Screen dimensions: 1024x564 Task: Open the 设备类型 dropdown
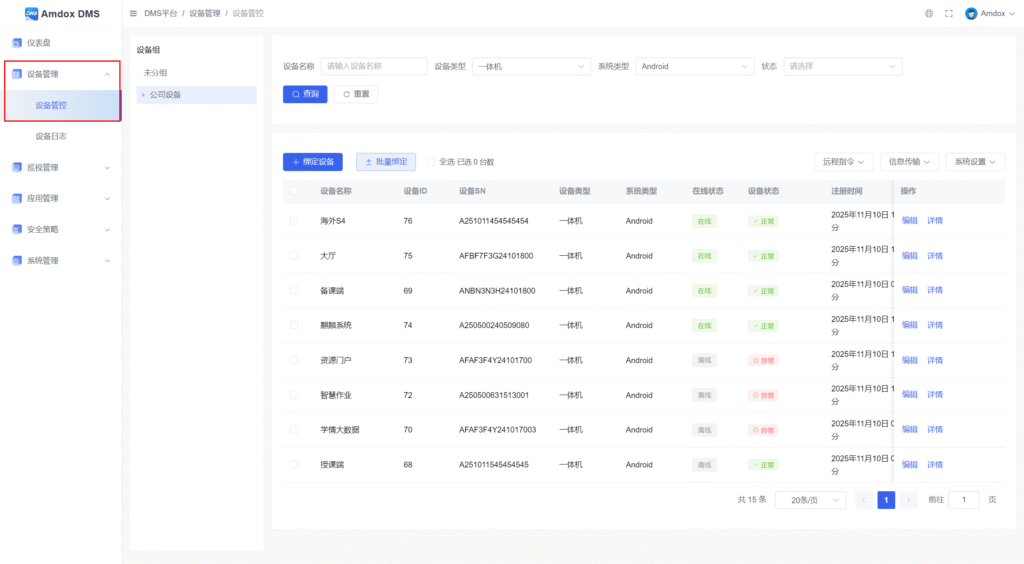pyautogui.click(x=532, y=66)
